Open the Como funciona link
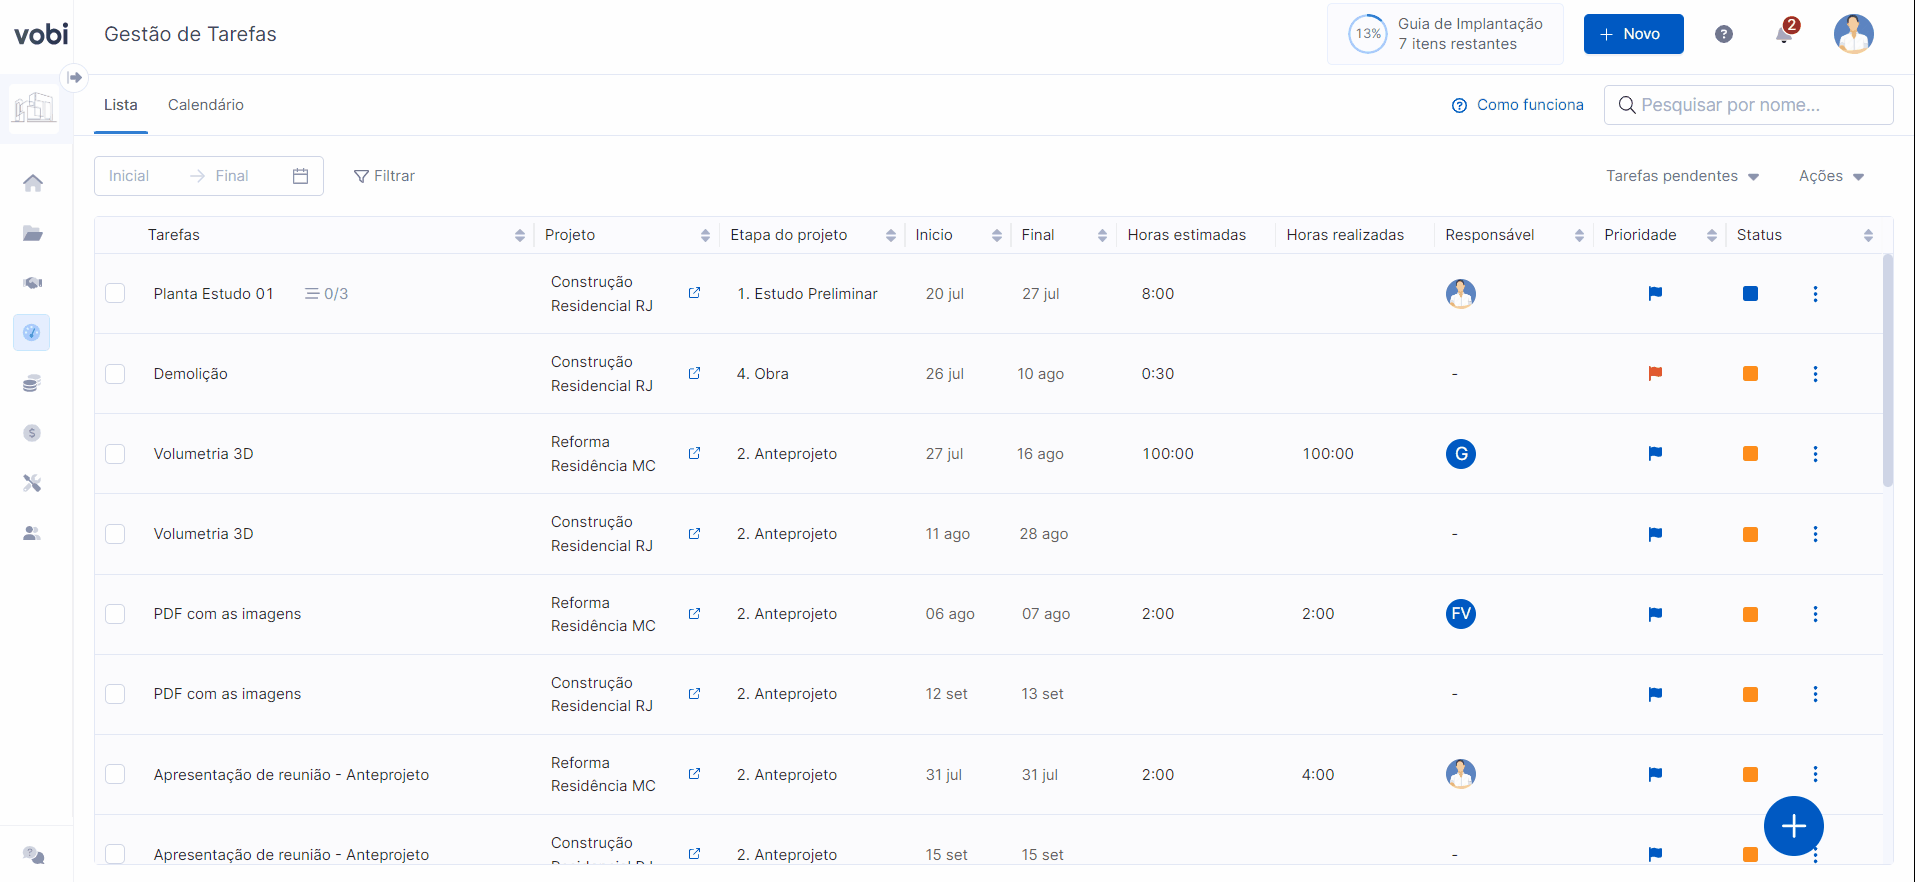Viewport: 1915px width, 882px height. 1518,105
